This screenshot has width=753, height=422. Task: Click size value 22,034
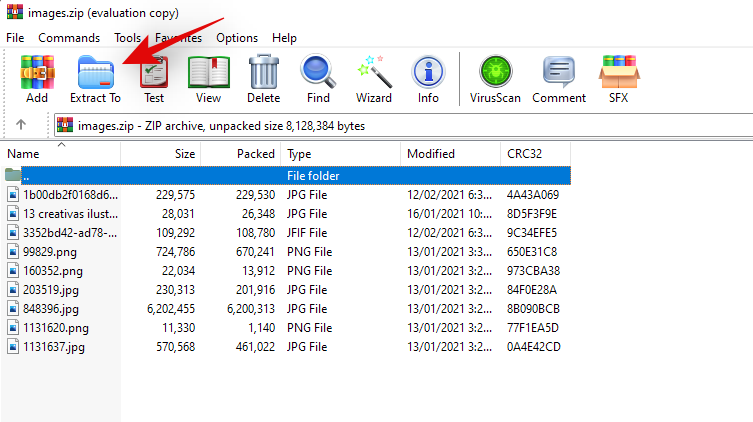[x=178, y=271]
